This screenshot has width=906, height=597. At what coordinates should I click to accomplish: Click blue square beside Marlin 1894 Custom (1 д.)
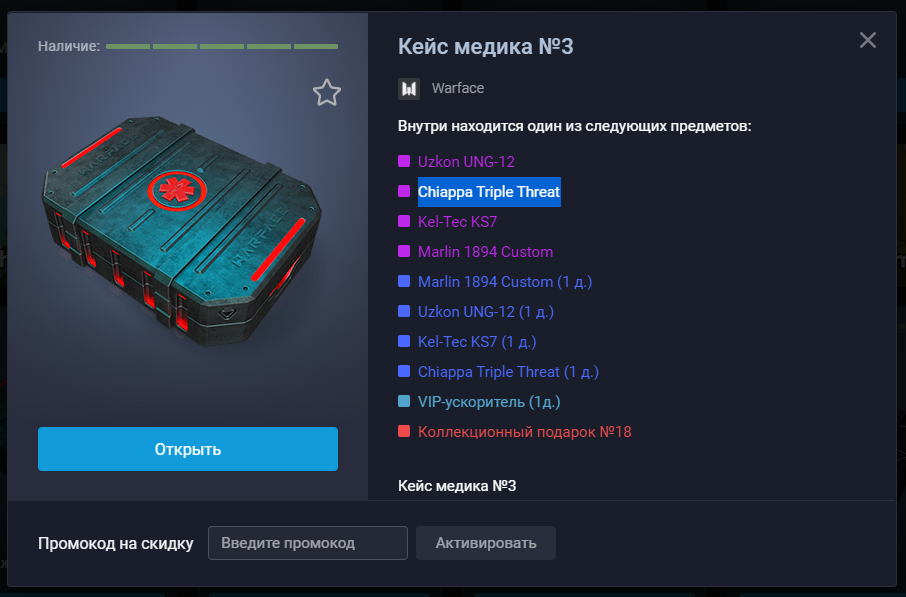404,281
